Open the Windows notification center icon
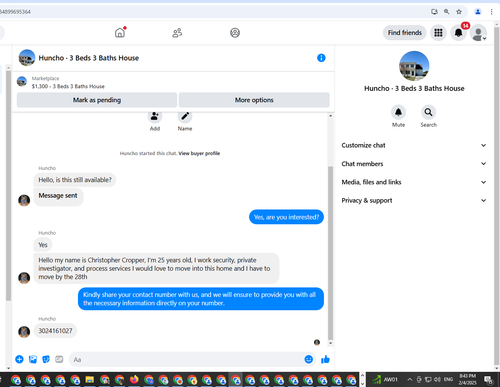 [x=489, y=380]
